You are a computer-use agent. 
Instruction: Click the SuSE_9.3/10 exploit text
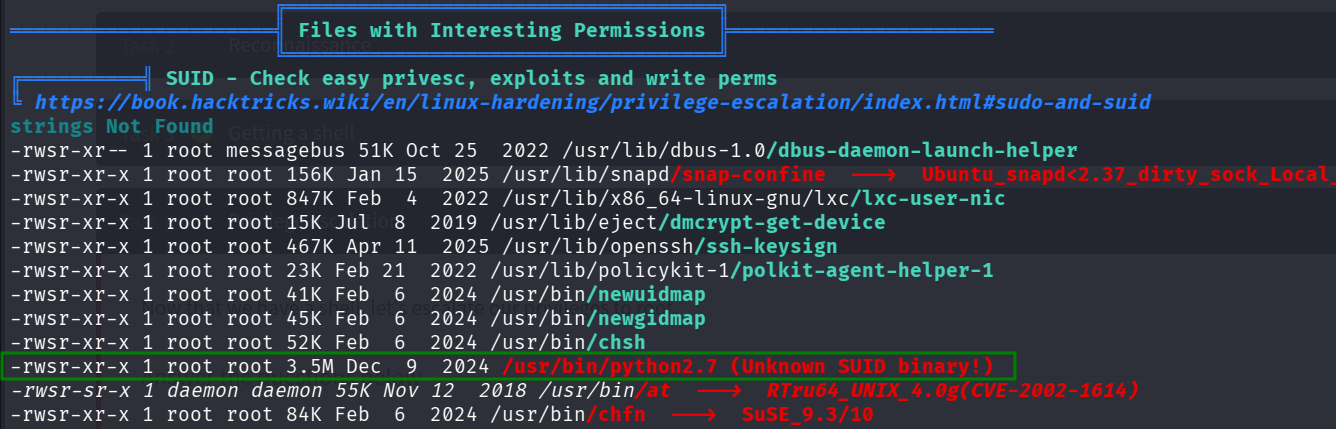(x=808, y=414)
